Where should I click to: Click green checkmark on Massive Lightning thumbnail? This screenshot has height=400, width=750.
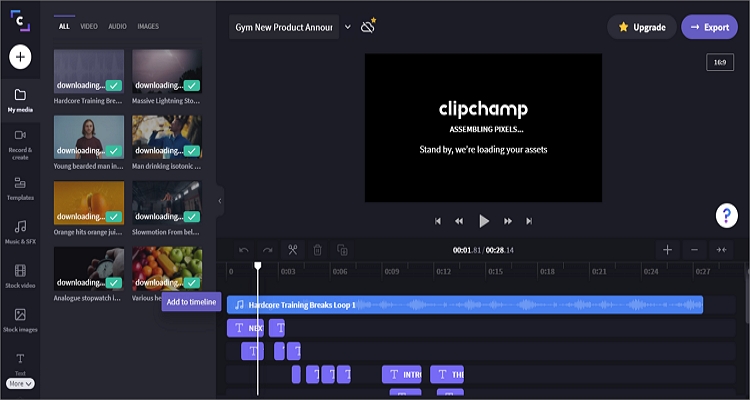[x=192, y=85]
